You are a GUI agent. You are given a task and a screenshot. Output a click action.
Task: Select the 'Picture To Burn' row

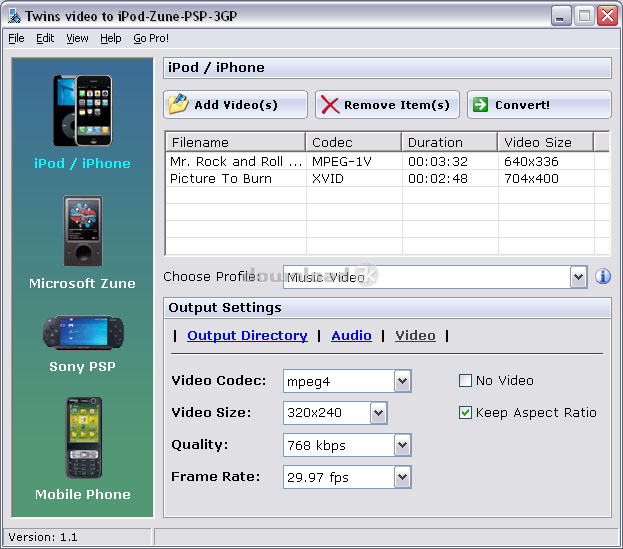point(387,178)
